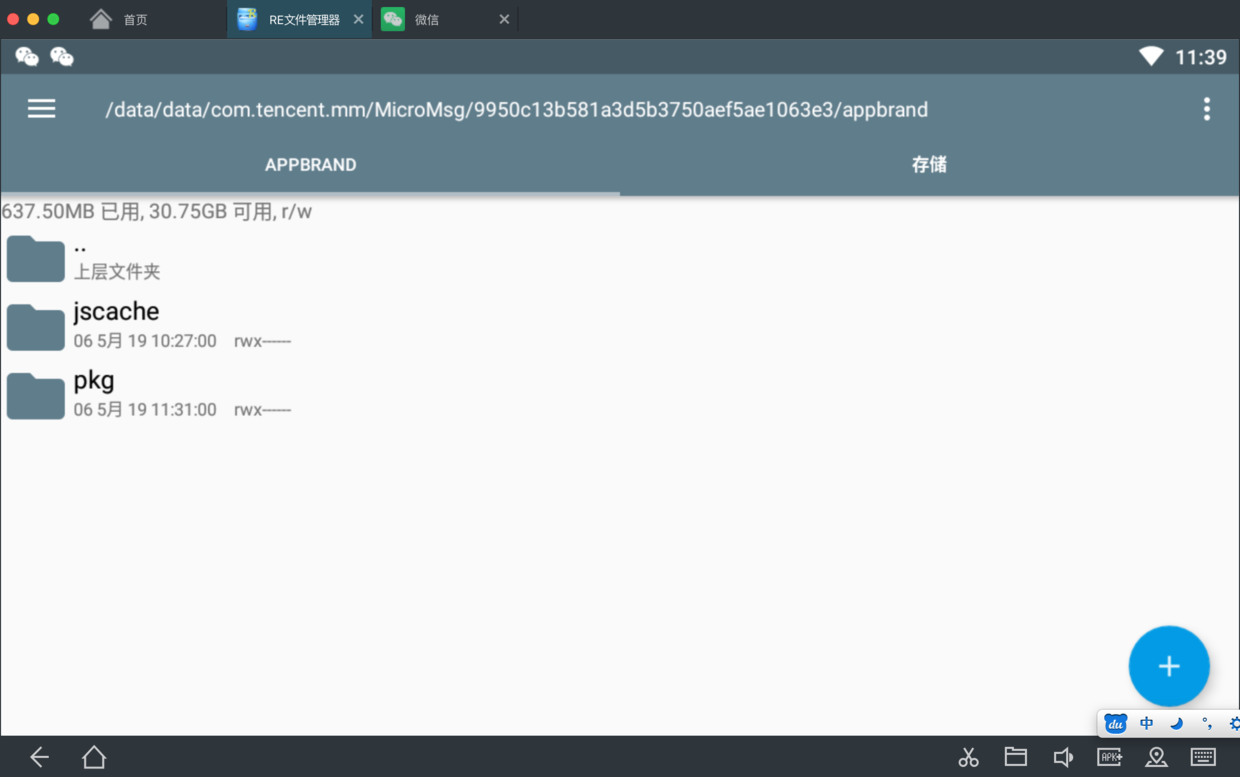
Task: Open the three-dot overflow menu
Action: [x=1207, y=109]
